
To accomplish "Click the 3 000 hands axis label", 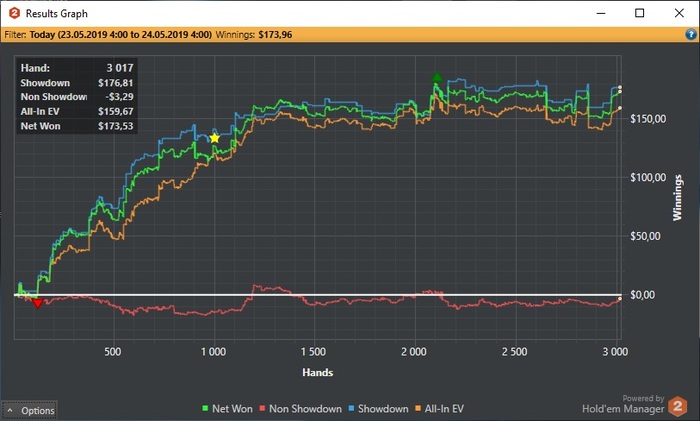I will click(x=615, y=352).
